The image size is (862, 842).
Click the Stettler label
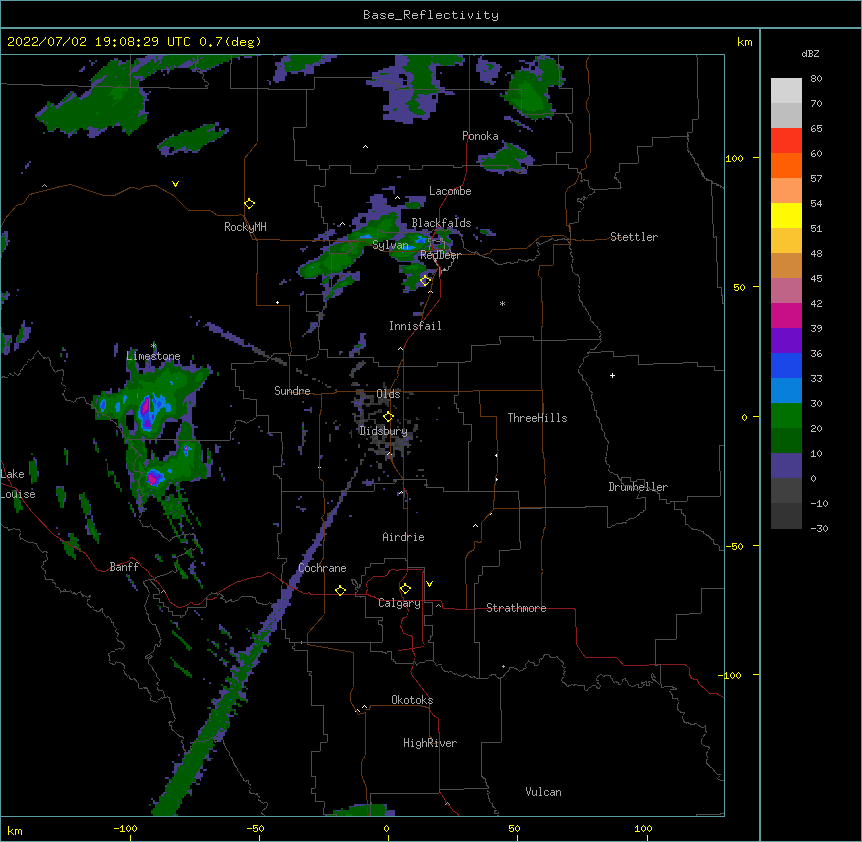[634, 237]
